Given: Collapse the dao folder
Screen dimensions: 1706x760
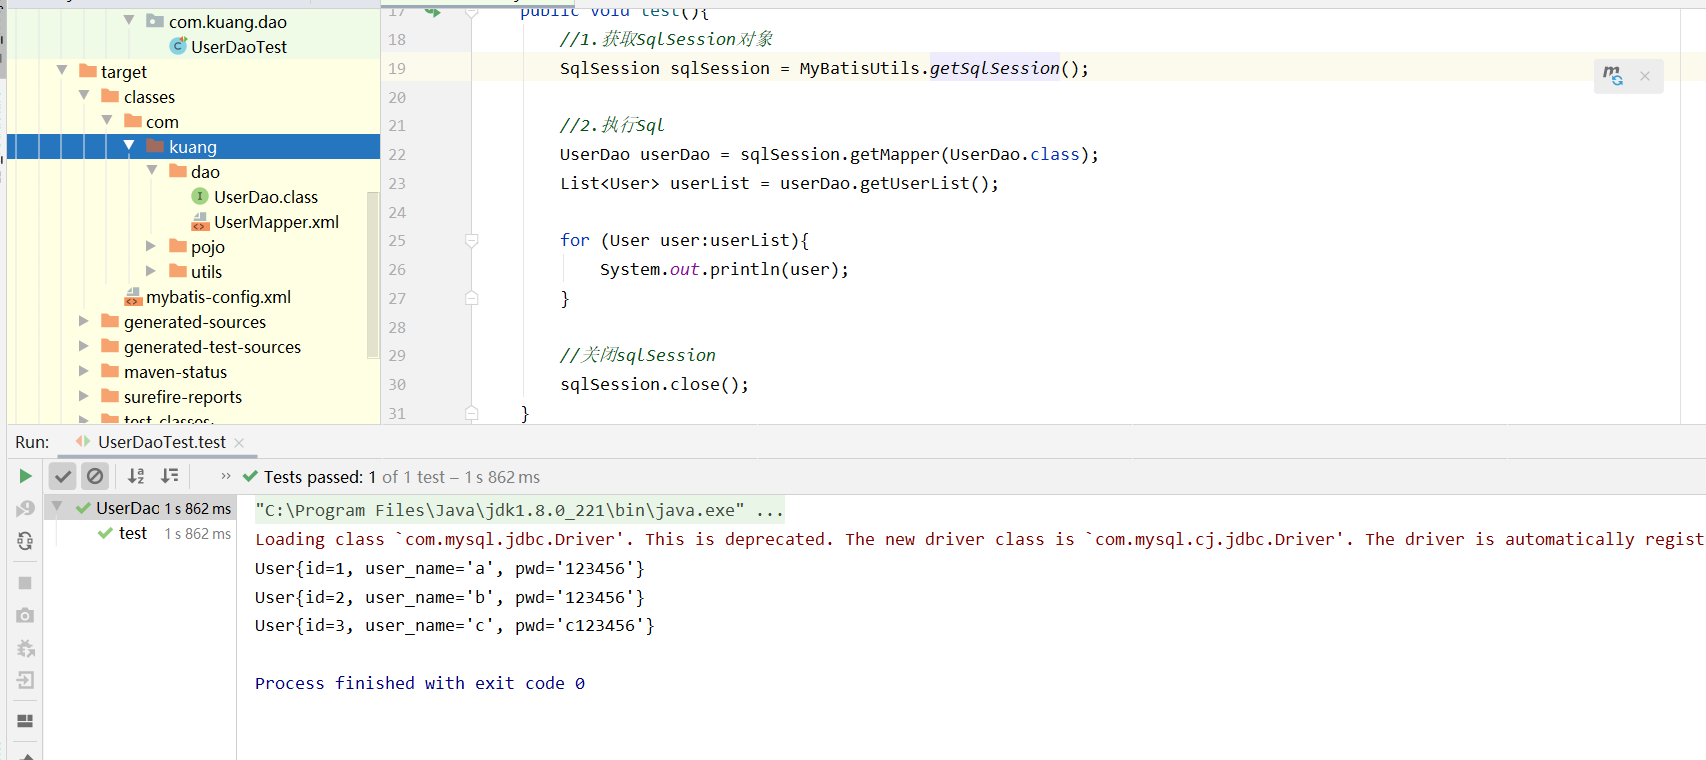Looking at the screenshot, I should (152, 170).
